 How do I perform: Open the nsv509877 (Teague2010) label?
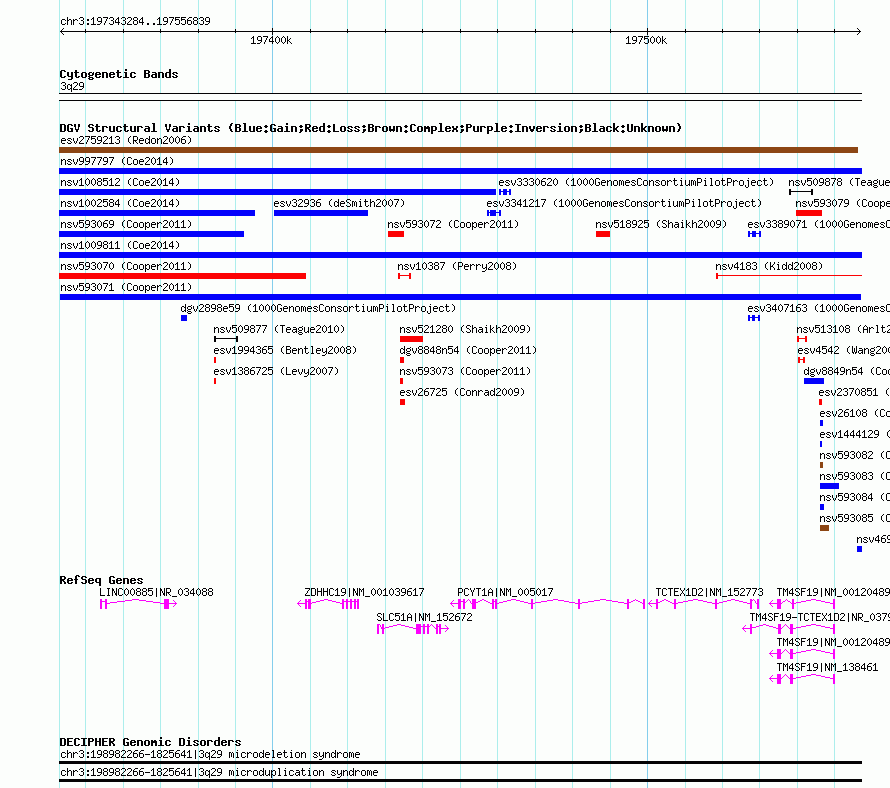[279, 329]
